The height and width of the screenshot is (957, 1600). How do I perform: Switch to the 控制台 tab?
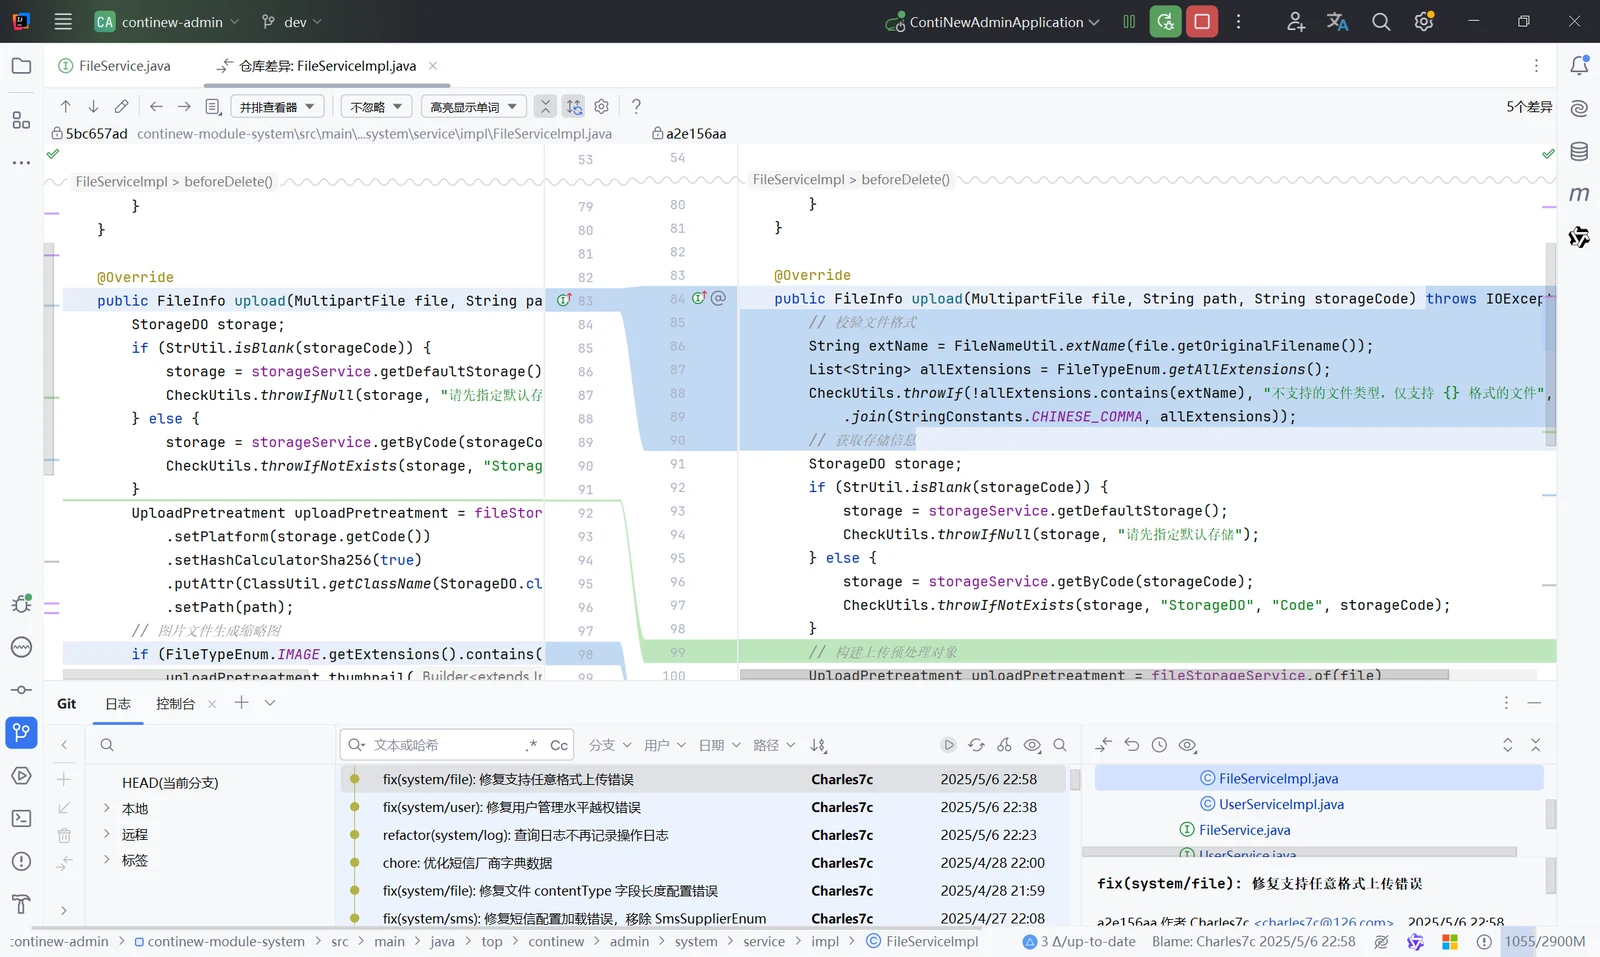tap(175, 704)
